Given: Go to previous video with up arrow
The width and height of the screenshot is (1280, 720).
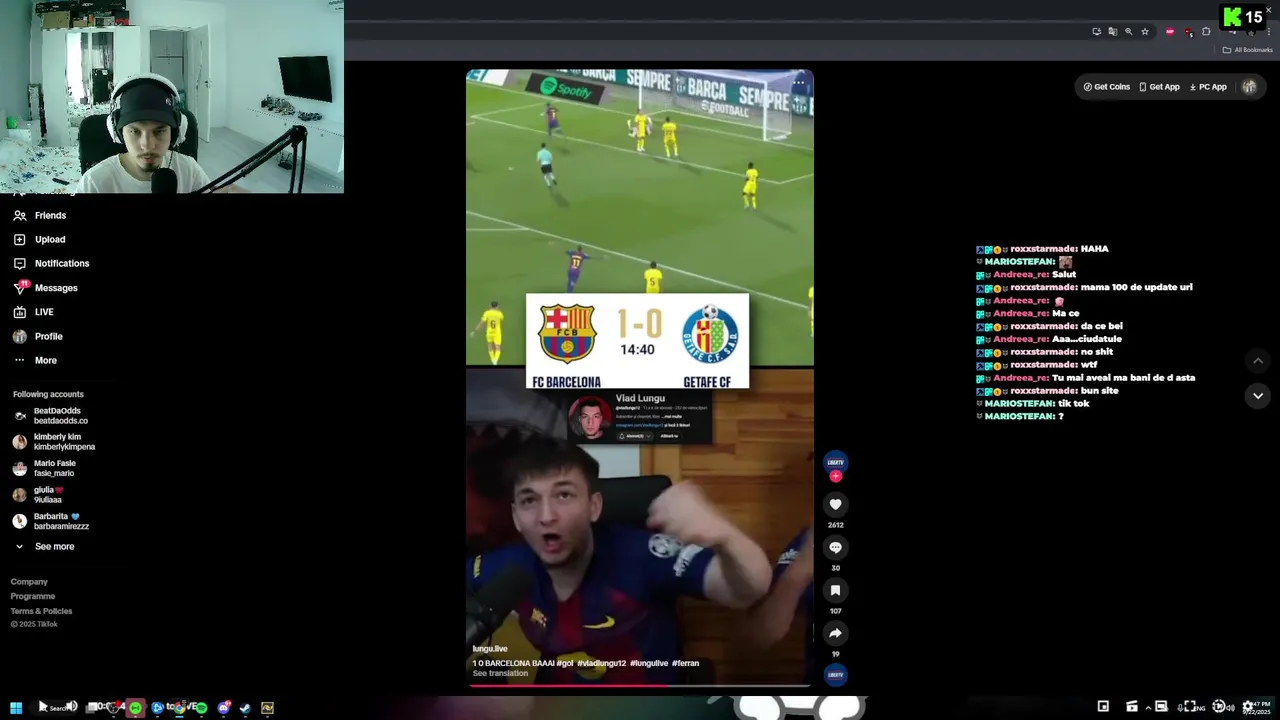Looking at the screenshot, I should [1258, 361].
